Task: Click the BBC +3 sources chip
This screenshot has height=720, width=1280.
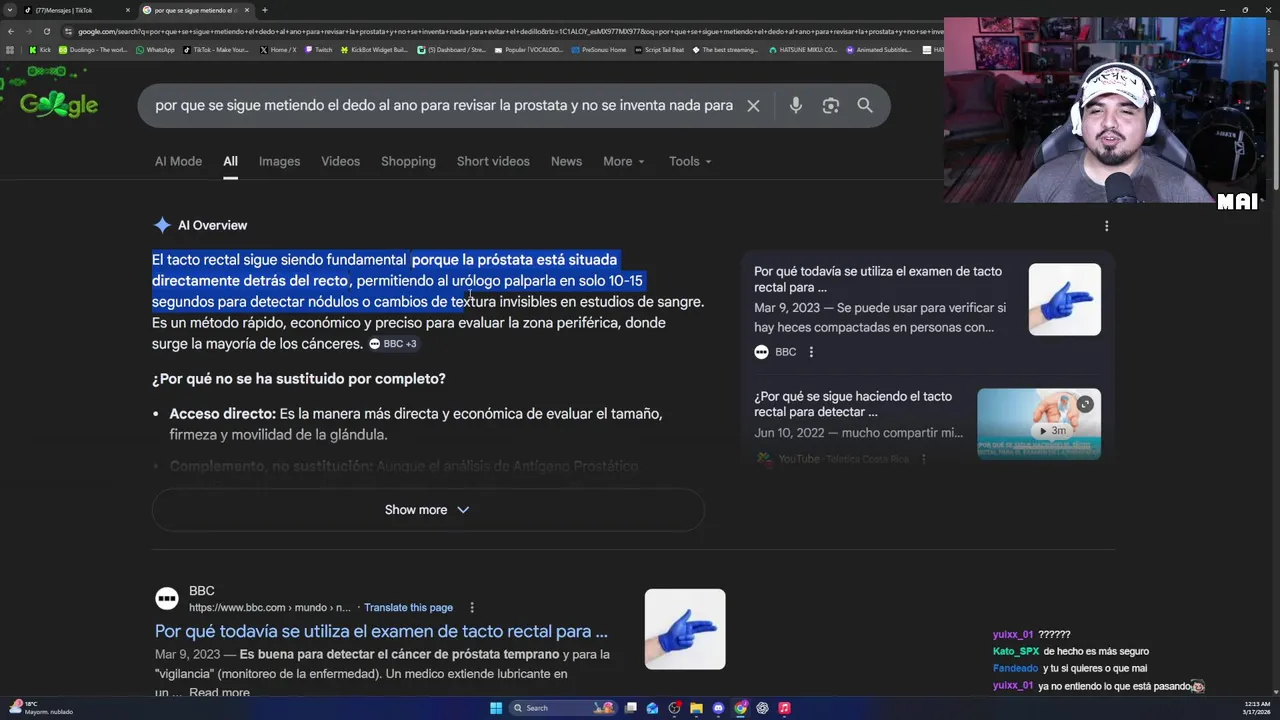Action: [x=392, y=344]
